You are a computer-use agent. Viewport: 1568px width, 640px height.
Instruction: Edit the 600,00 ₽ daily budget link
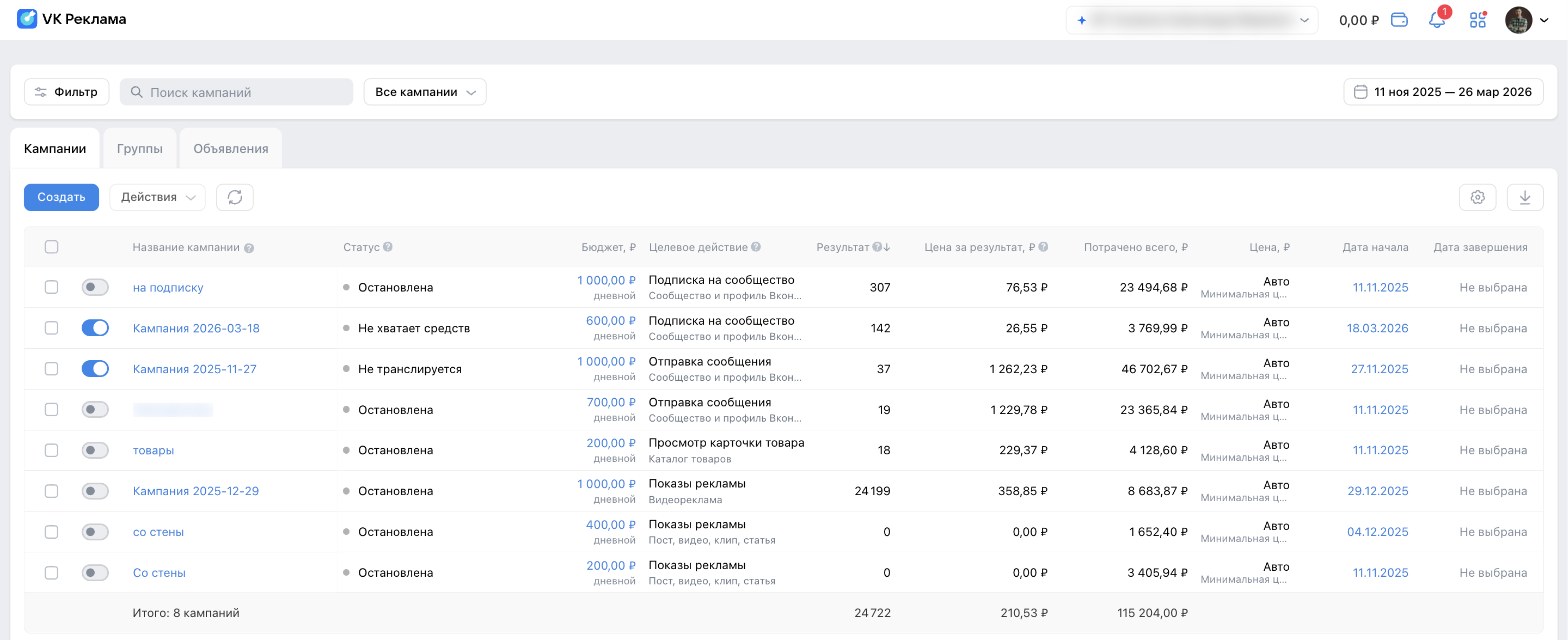coord(611,321)
